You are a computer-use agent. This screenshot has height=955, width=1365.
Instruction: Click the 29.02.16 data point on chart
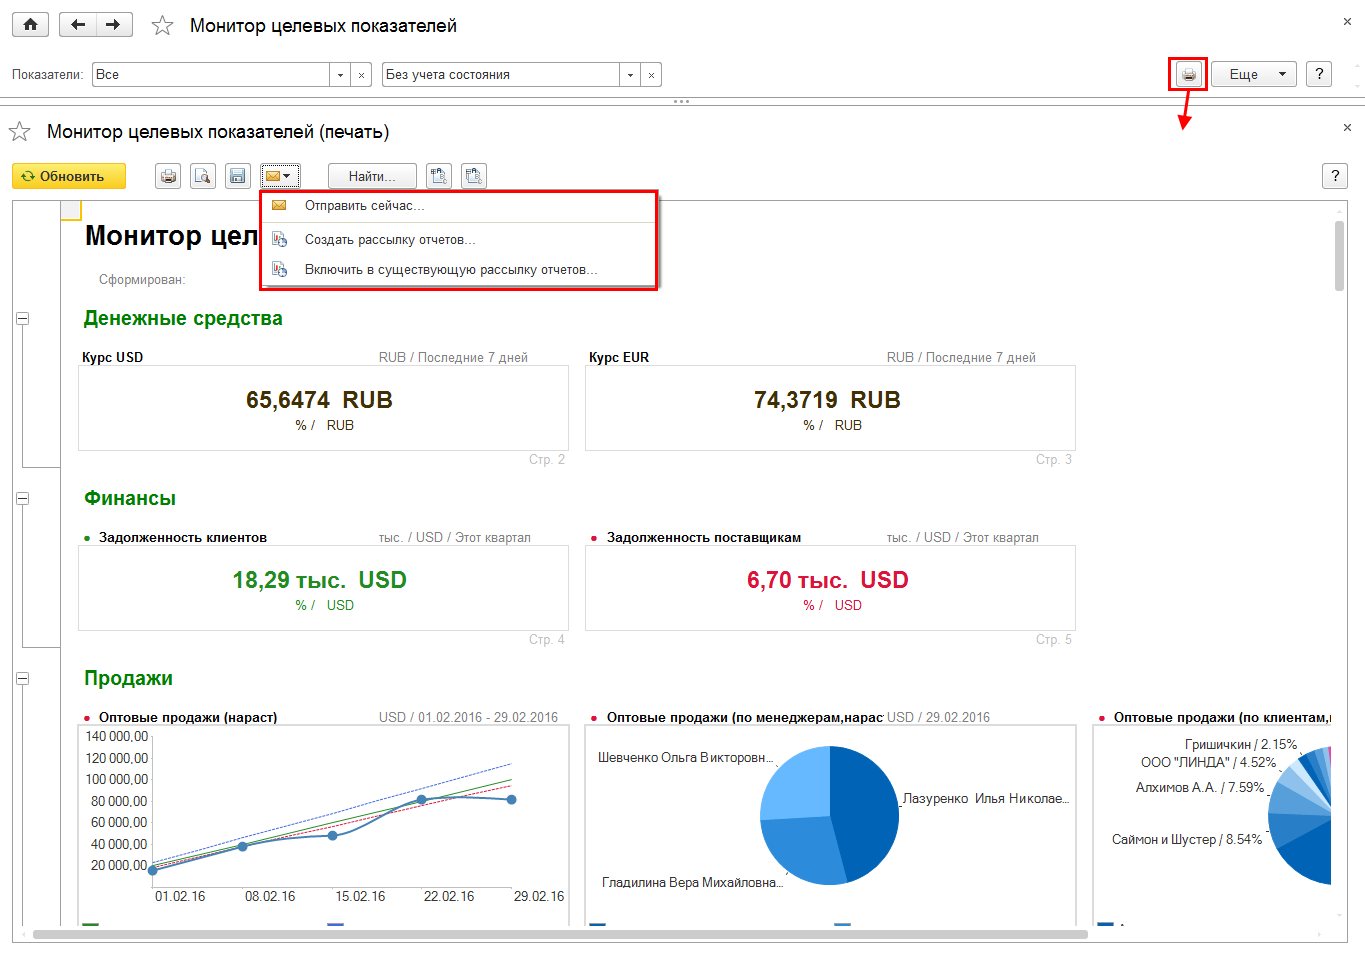click(x=512, y=800)
